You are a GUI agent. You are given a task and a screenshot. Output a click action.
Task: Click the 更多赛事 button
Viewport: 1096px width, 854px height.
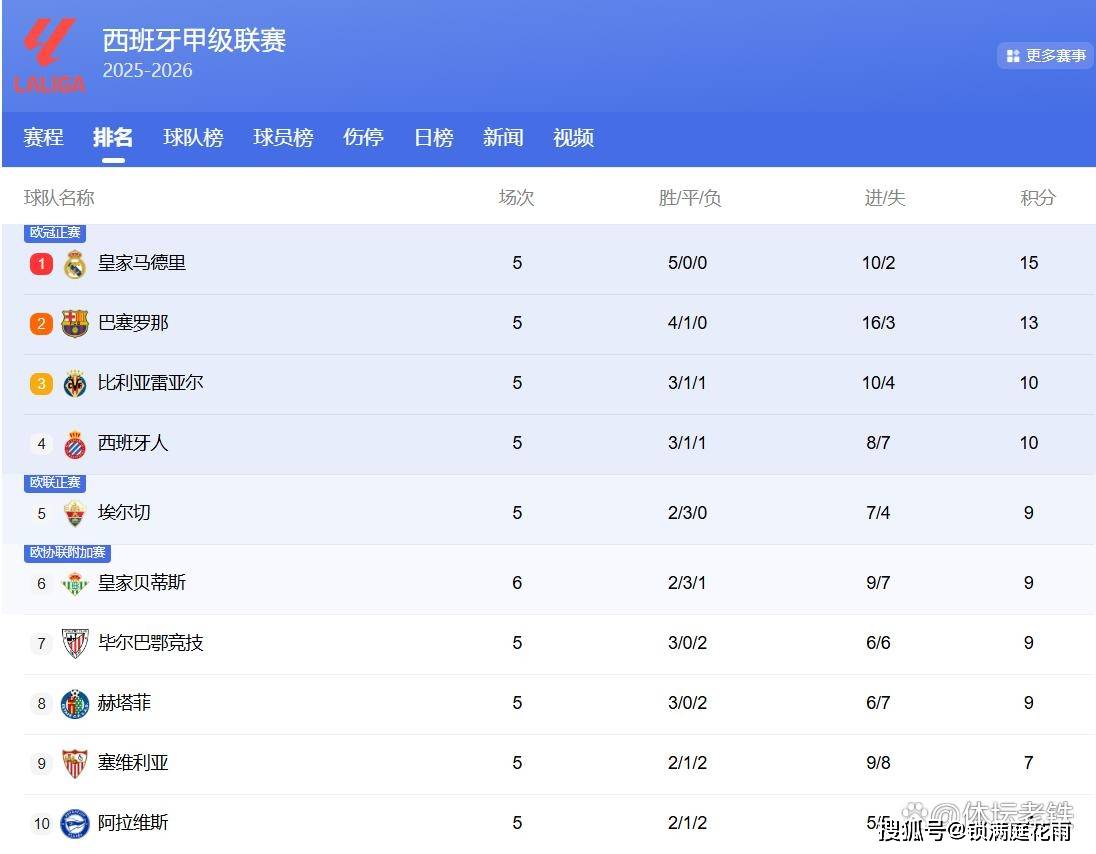click(1045, 56)
